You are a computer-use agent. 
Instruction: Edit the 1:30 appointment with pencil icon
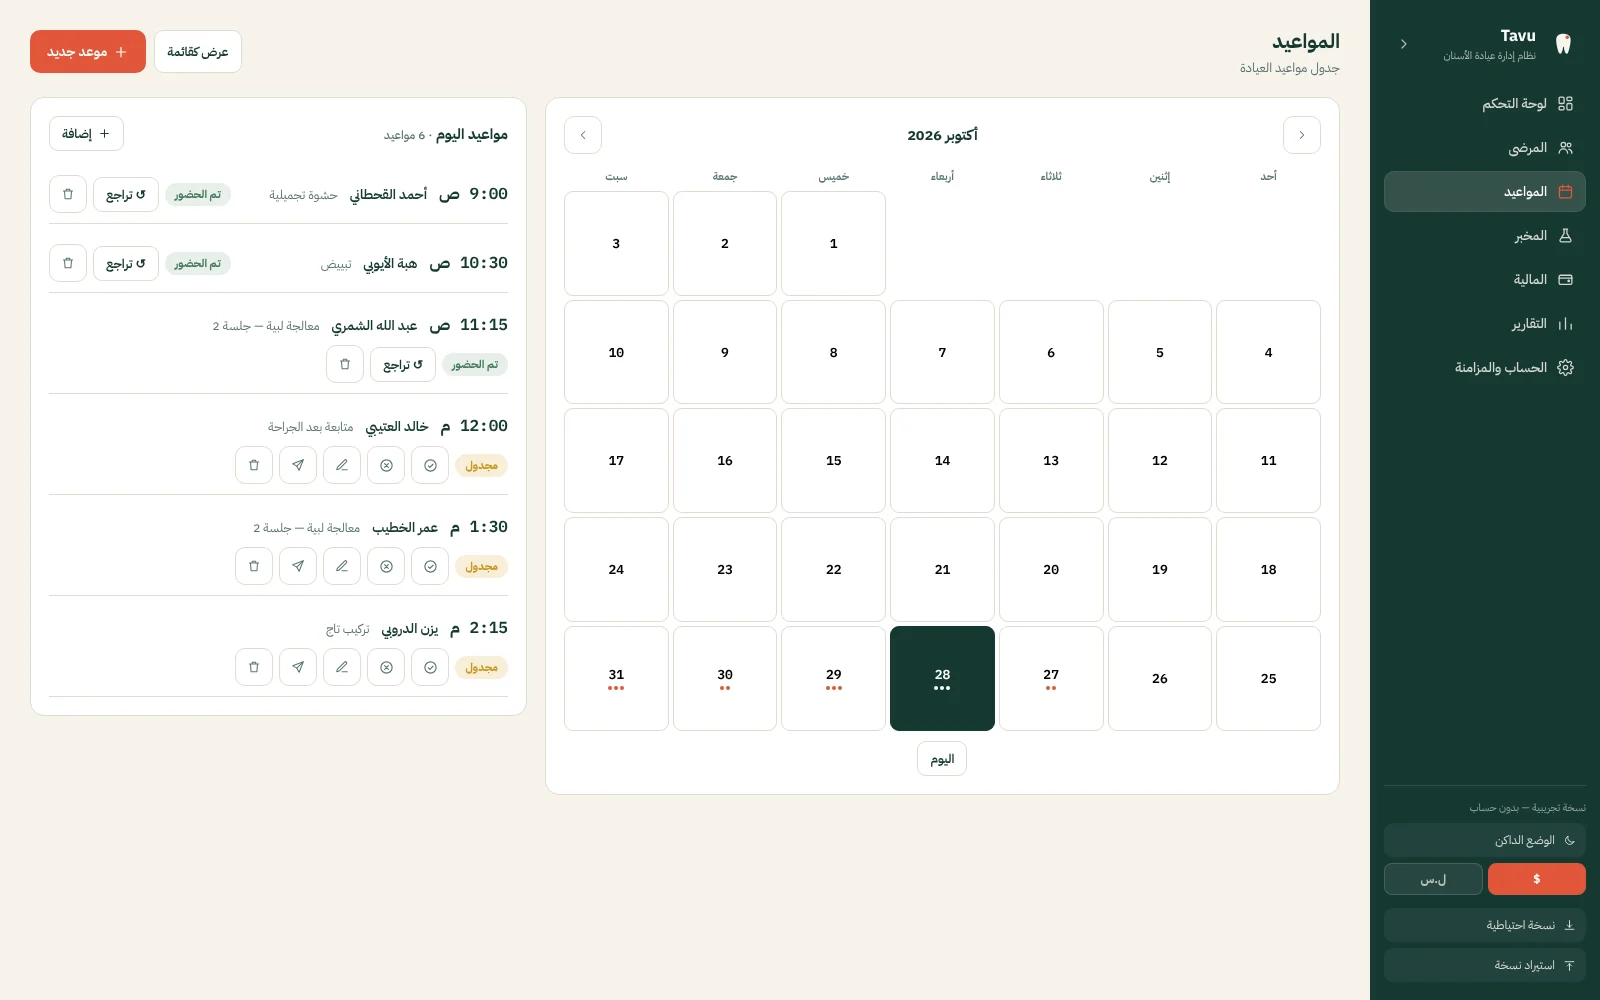(342, 566)
